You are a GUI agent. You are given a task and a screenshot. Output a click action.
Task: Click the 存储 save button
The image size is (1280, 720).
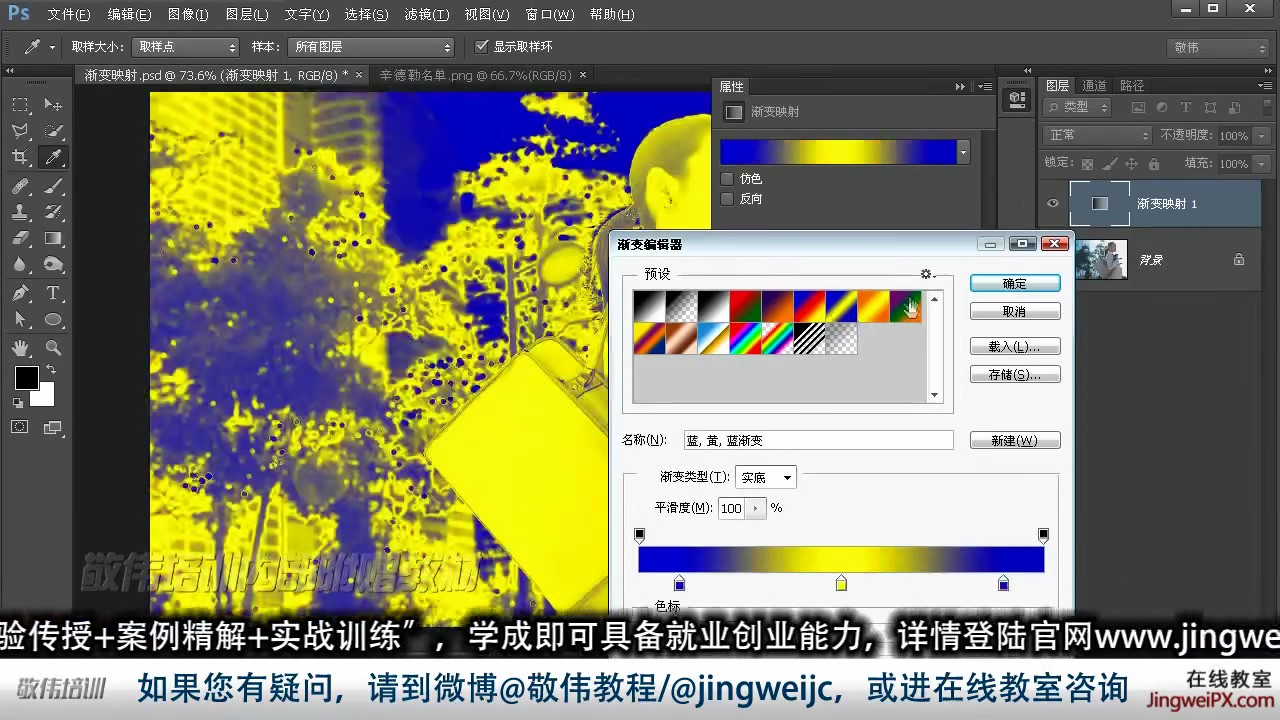click(x=1015, y=375)
